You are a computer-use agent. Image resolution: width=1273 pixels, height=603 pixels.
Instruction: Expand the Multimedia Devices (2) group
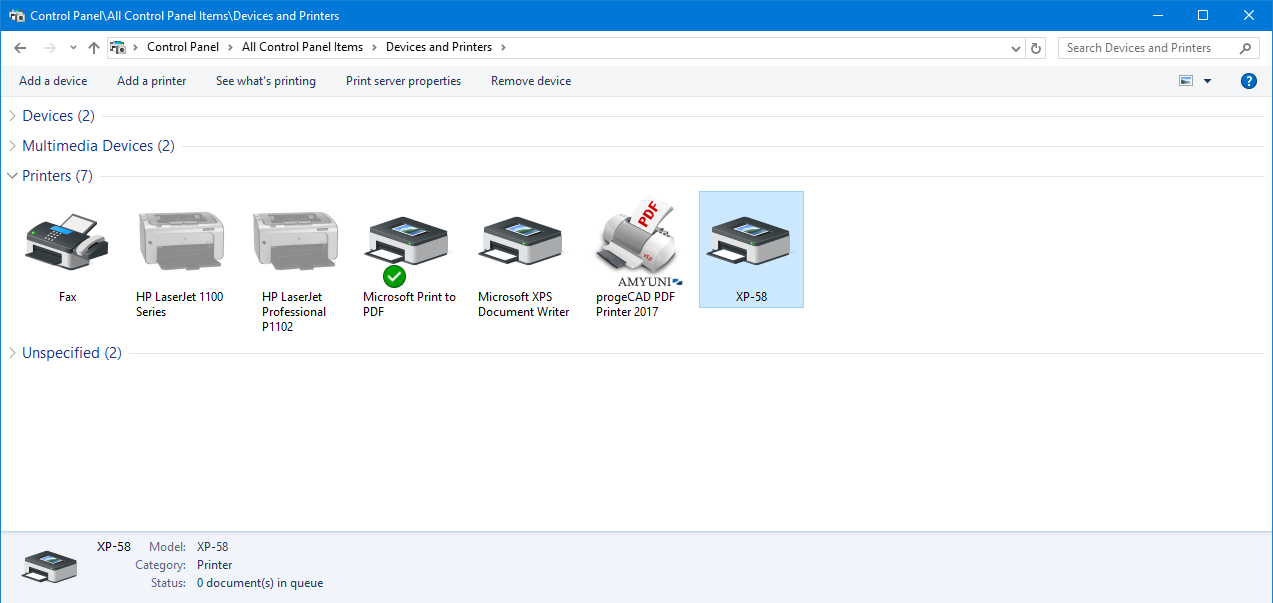[12, 146]
